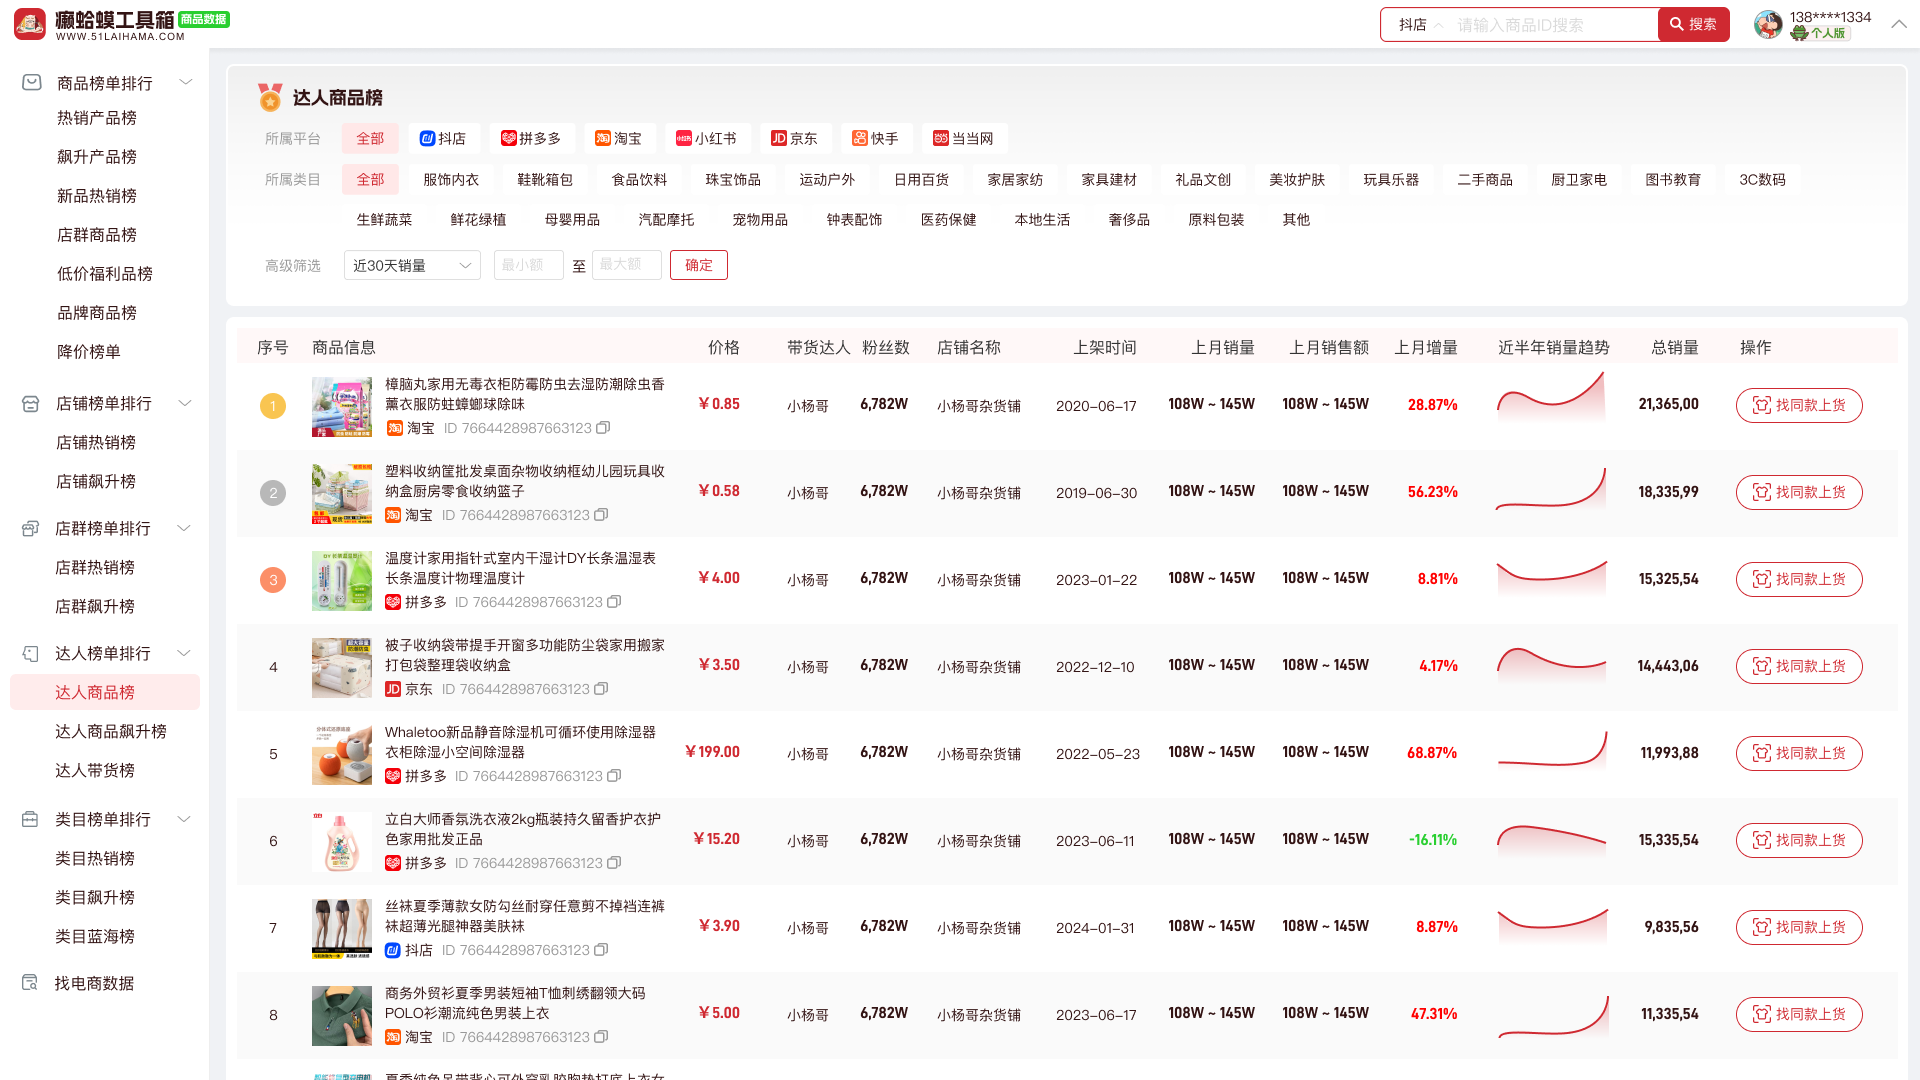The width and height of the screenshot is (1920, 1080).
Task: Open the 近30天销量 dropdown
Action: [412, 265]
